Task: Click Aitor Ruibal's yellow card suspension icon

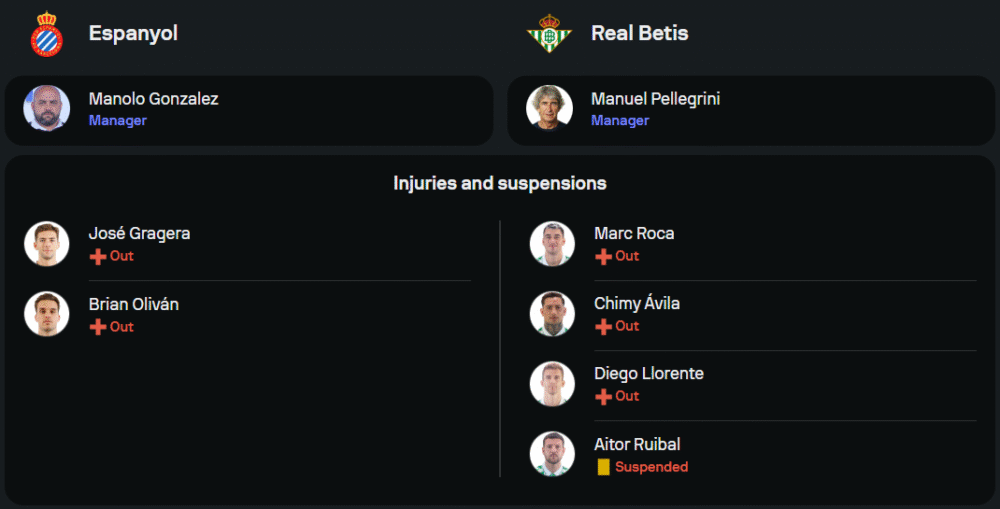Action: pos(603,467)
